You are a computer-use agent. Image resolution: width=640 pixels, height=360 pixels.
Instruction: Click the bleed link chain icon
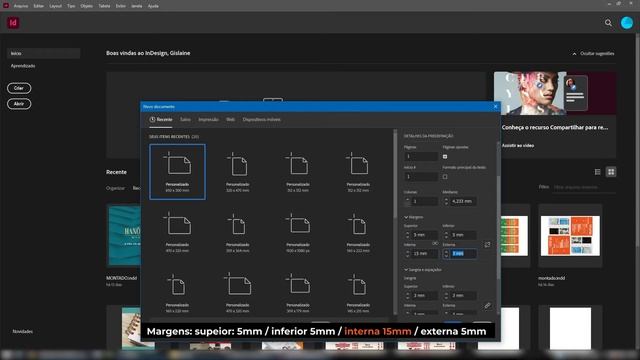(487, 305)
